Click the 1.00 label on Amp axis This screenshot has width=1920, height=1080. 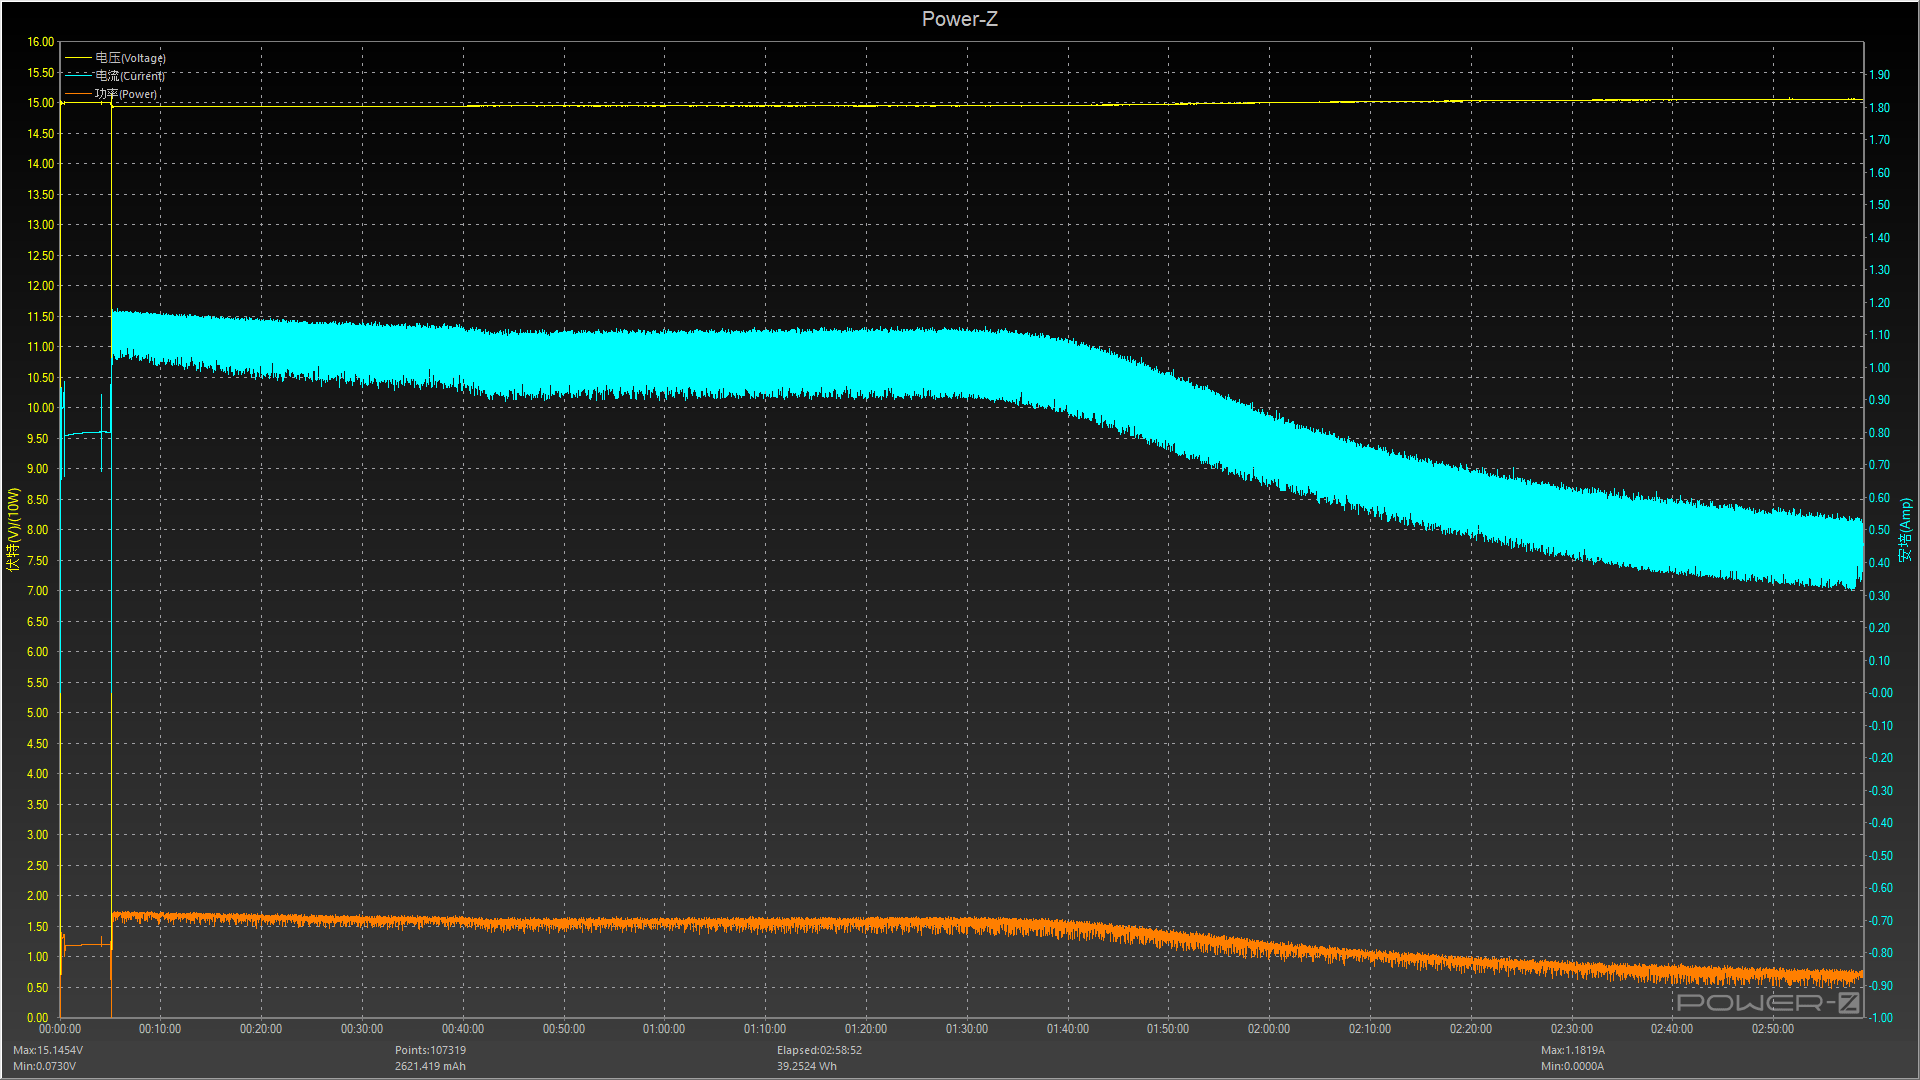click(x=1879, y=368)
